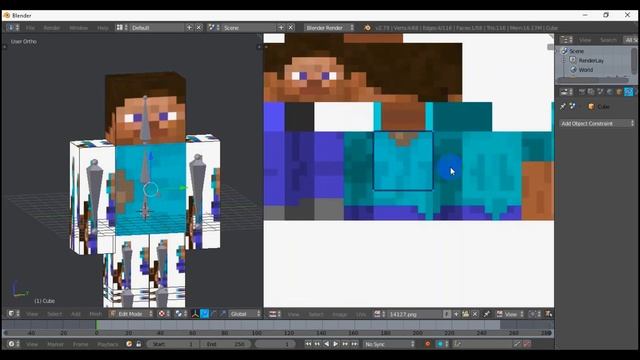
Task: Open the 3D View's View menu
Action: [32, 314]
